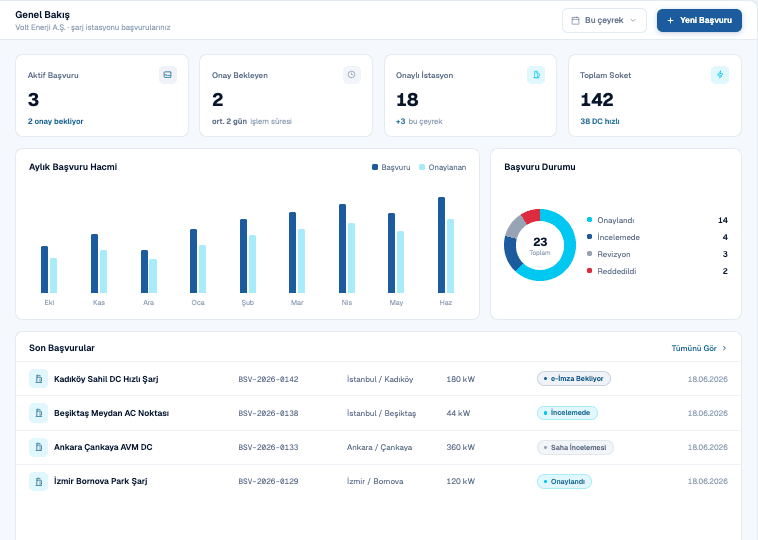Viewport: 758px width, 540px height.
Task: Click the 180 kW power value
Action: pos(461,379)
